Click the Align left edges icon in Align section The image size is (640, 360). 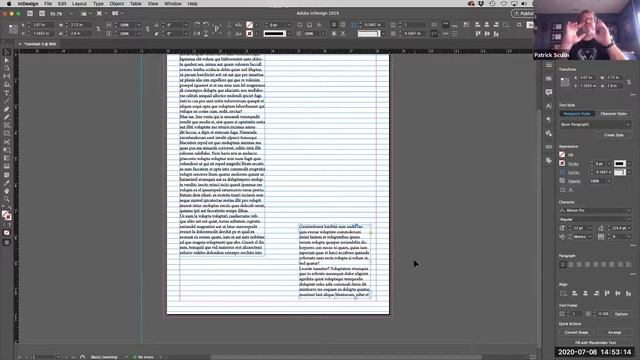[x=575, y=293]
